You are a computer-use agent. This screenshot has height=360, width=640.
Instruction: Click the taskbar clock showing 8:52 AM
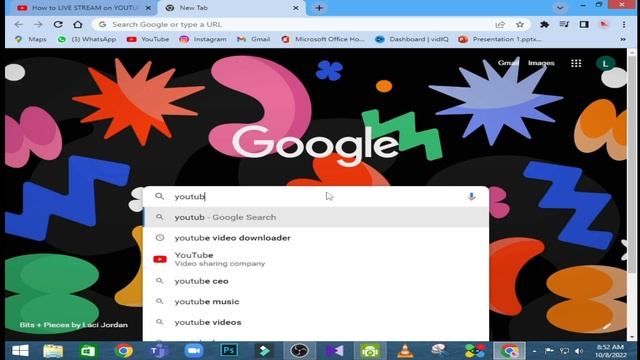611,351
